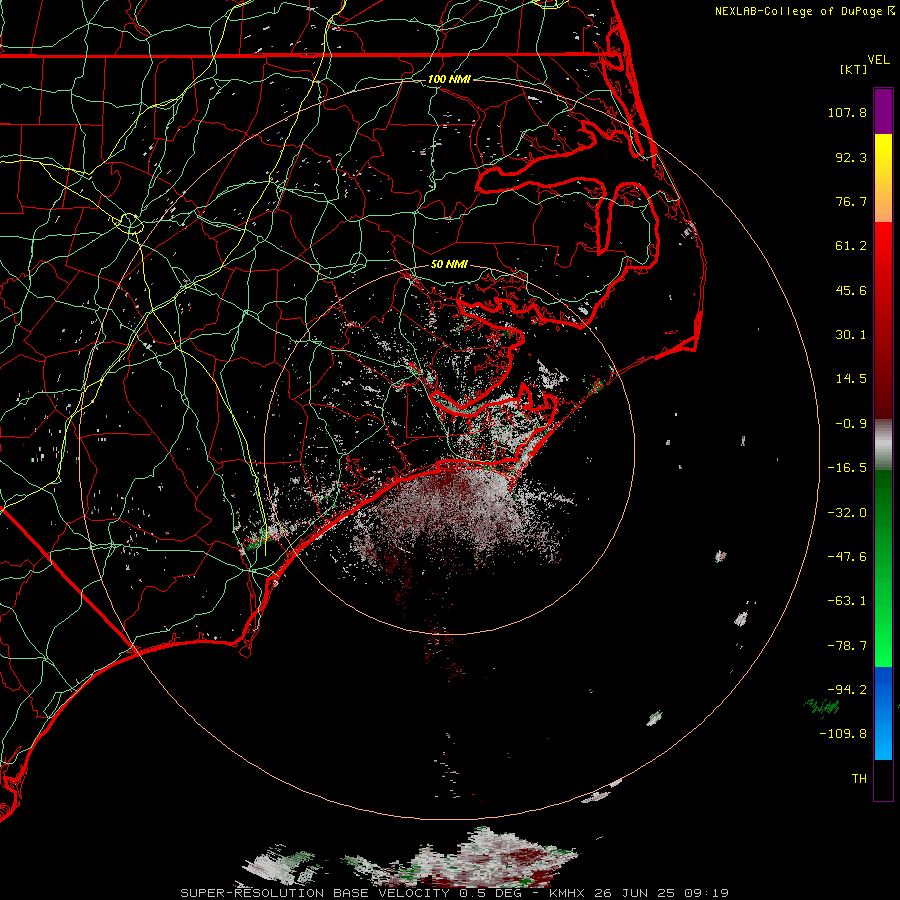This screenshot has height=900, width=900.
Task: Click the [KT] units label
Action: 853,69
